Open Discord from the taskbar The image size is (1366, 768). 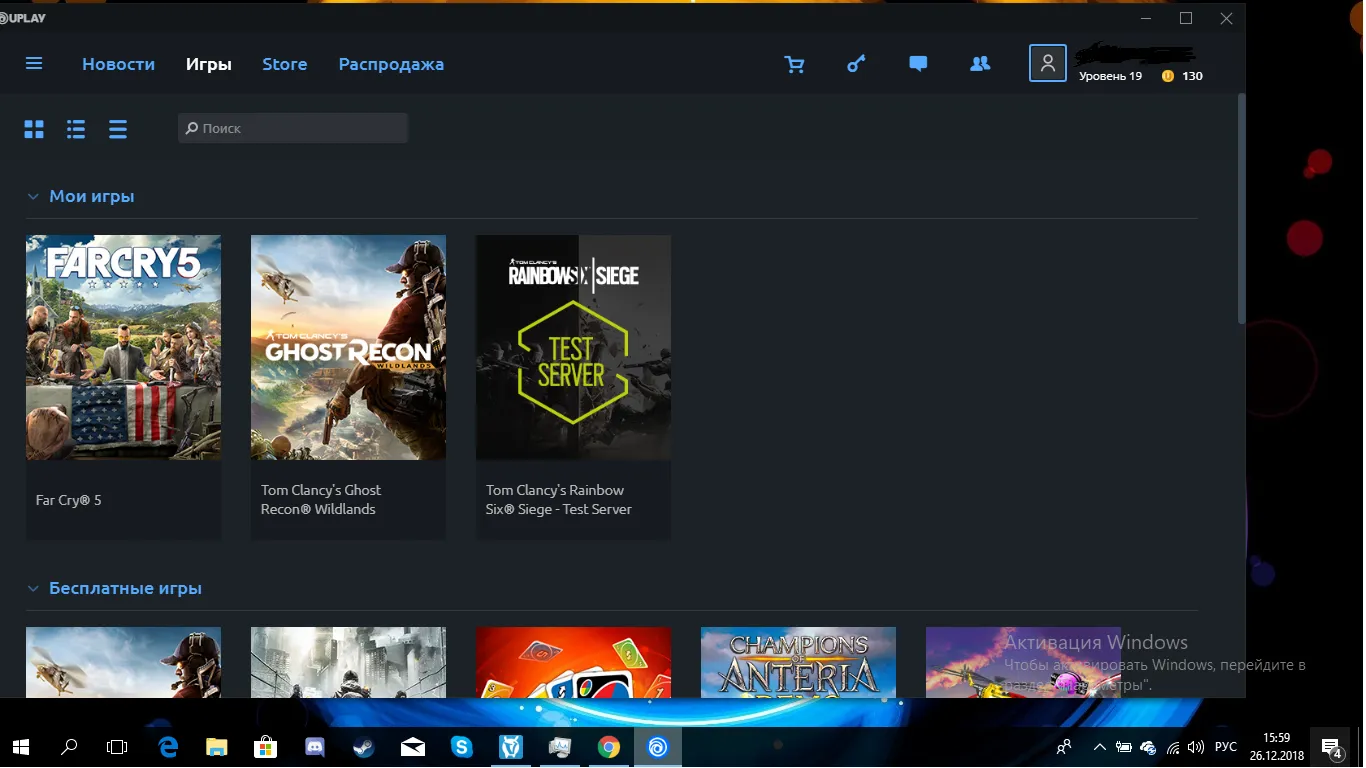click(315, 747)
